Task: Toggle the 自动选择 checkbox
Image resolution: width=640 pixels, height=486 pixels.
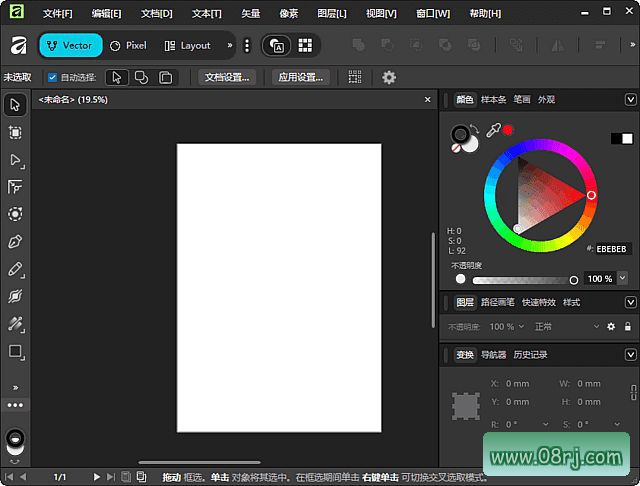Action: click(x=53, y=77)
